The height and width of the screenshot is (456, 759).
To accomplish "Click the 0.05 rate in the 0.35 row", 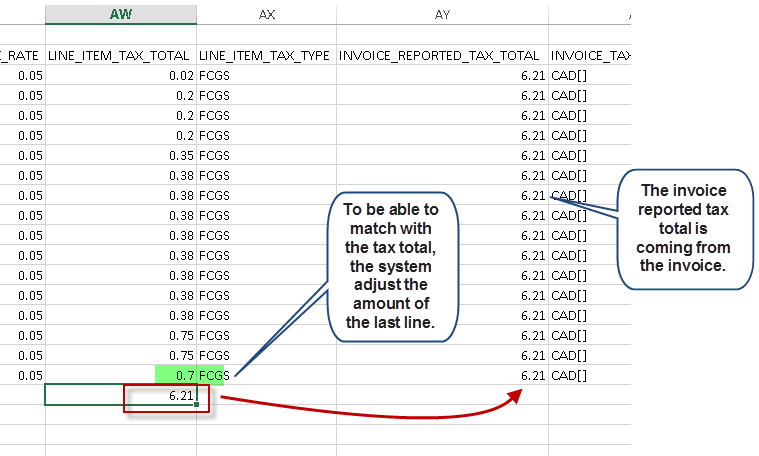I will 22,155.
